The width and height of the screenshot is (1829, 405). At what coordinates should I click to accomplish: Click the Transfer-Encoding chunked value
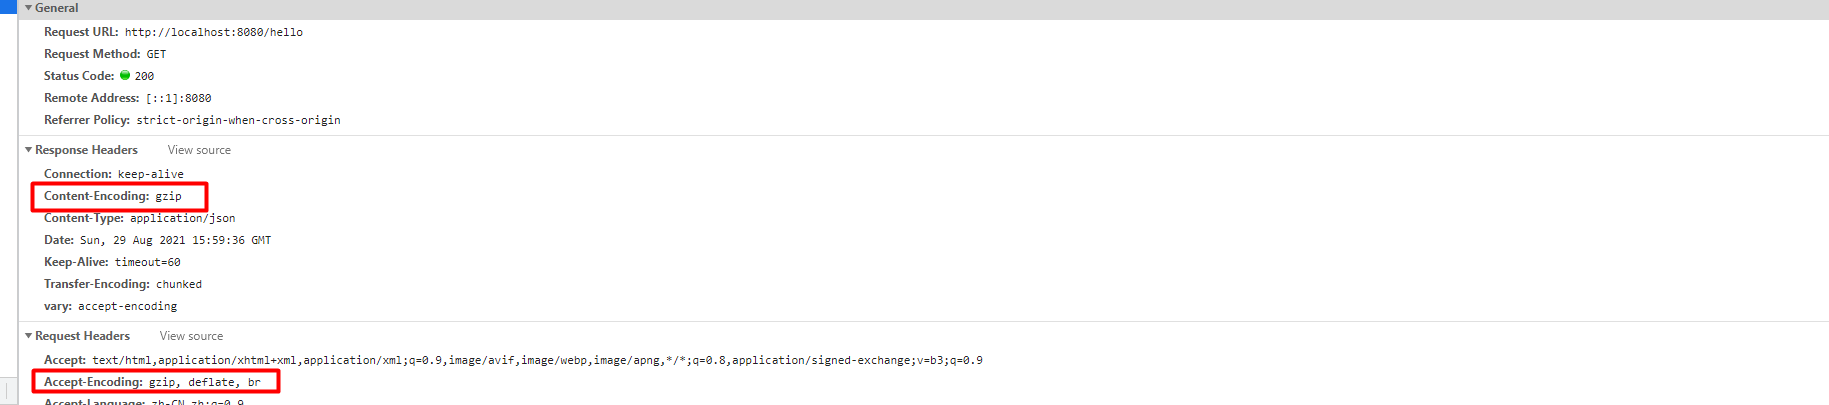(x=178, y=284)
